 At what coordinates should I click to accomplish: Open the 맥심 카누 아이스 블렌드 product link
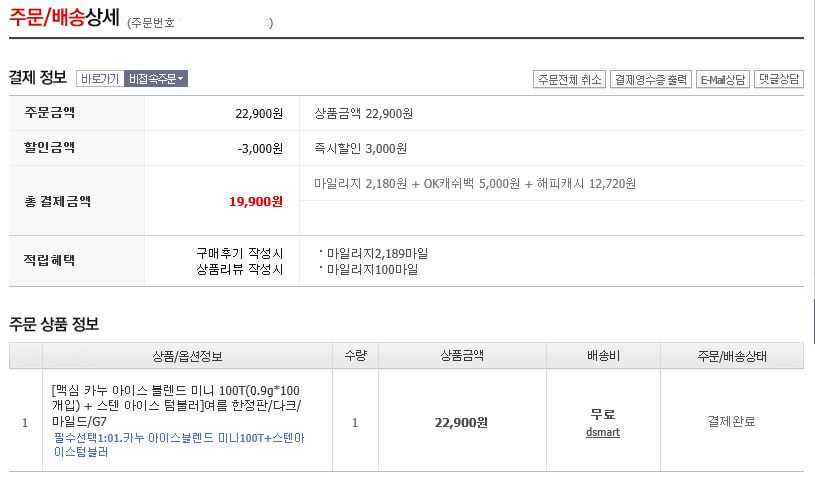(x=175, y=405)
